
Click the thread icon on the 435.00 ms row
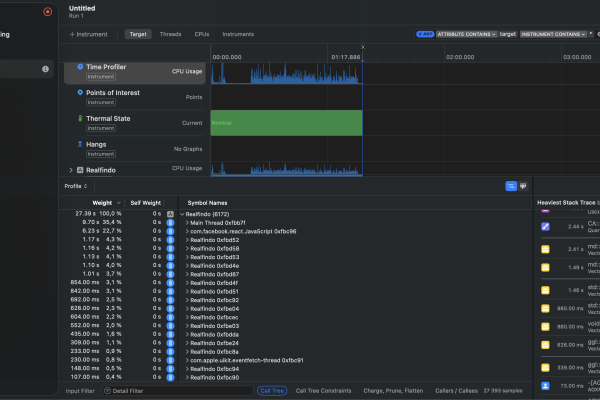pos(170,335)
